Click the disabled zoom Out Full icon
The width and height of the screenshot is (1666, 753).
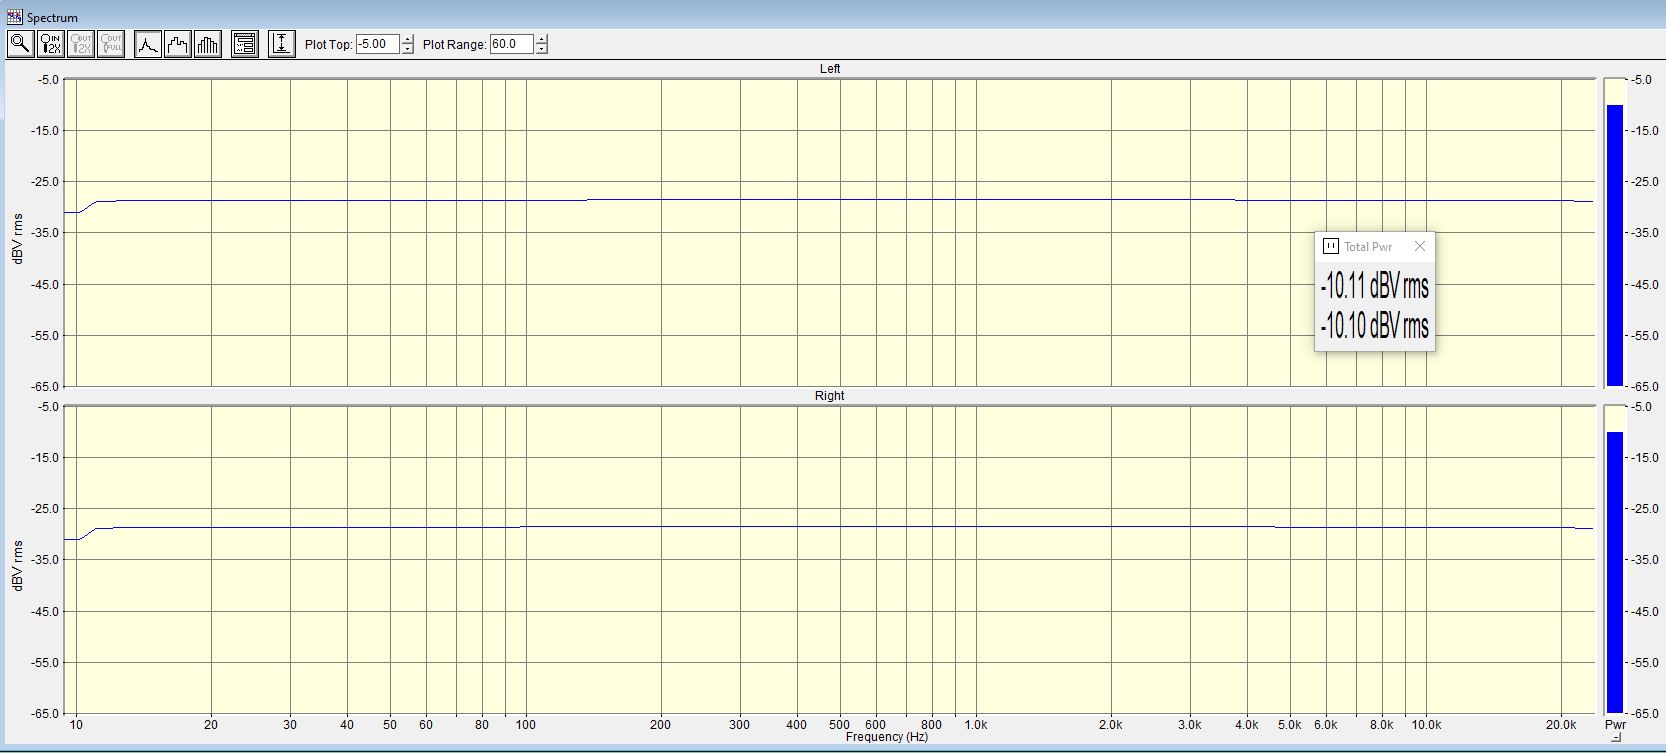tap(111, 44)
